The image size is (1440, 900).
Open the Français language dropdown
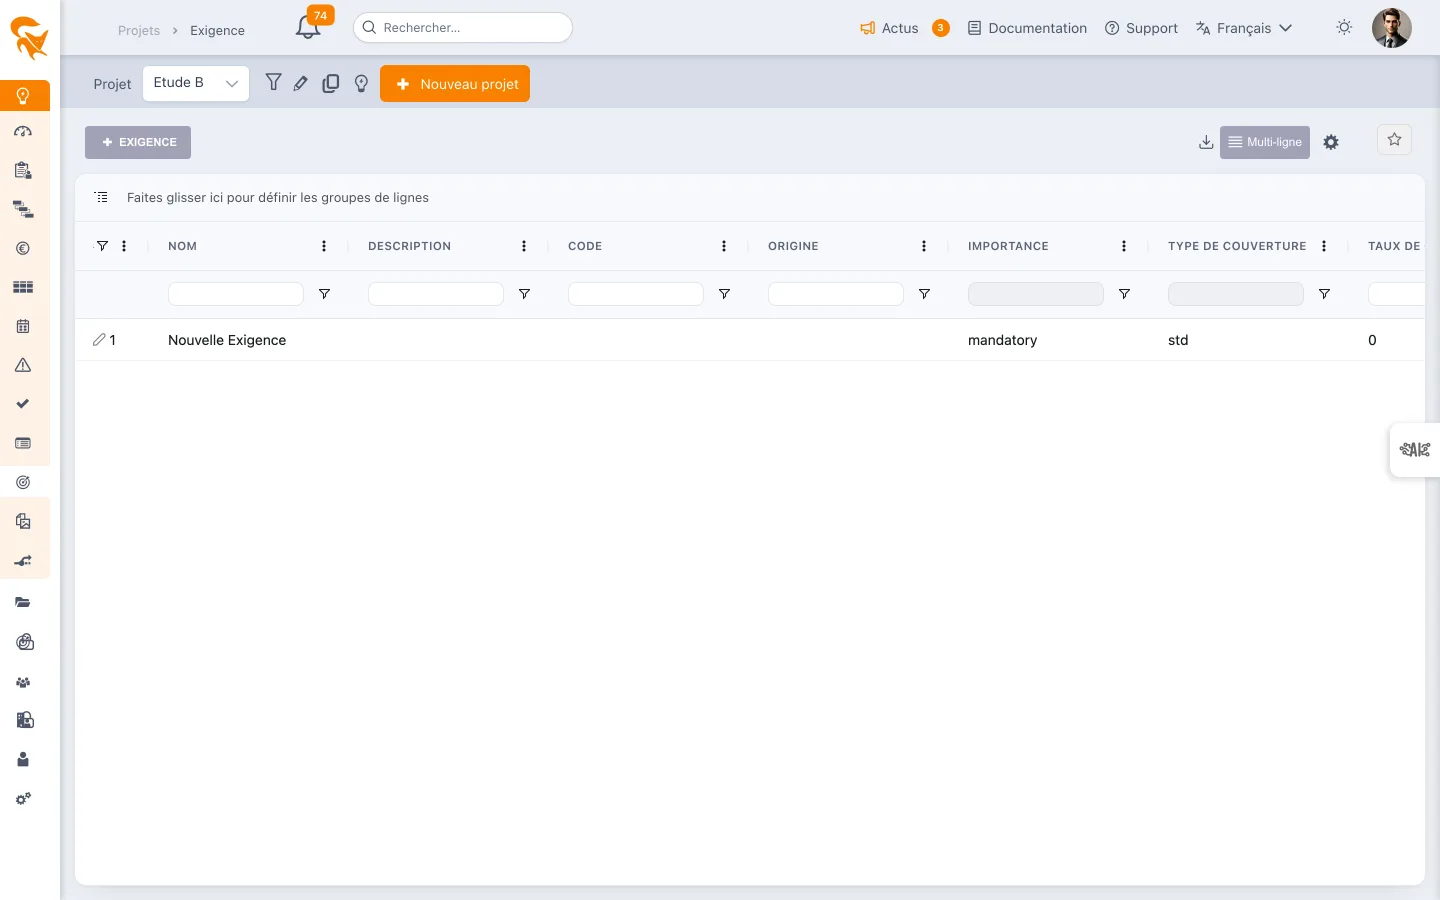1244,28
